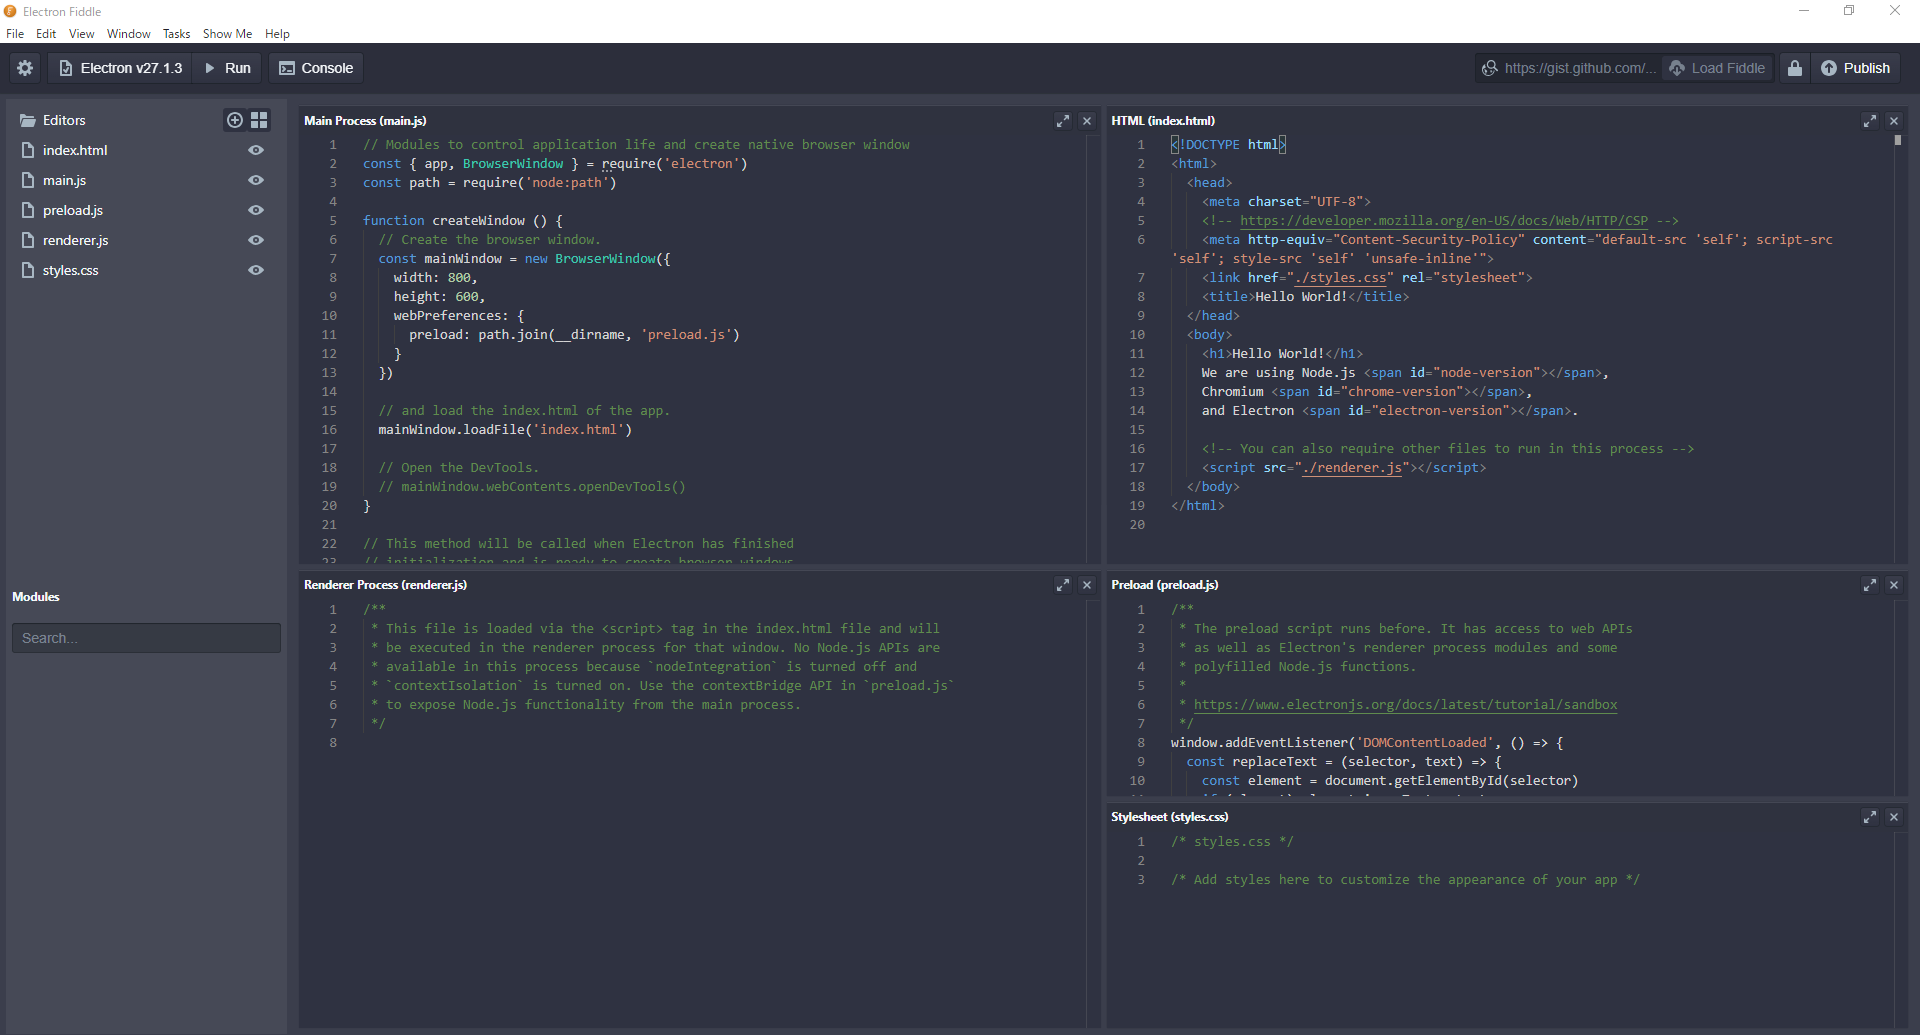Click the Modules search field

click(x=146, y=637)
